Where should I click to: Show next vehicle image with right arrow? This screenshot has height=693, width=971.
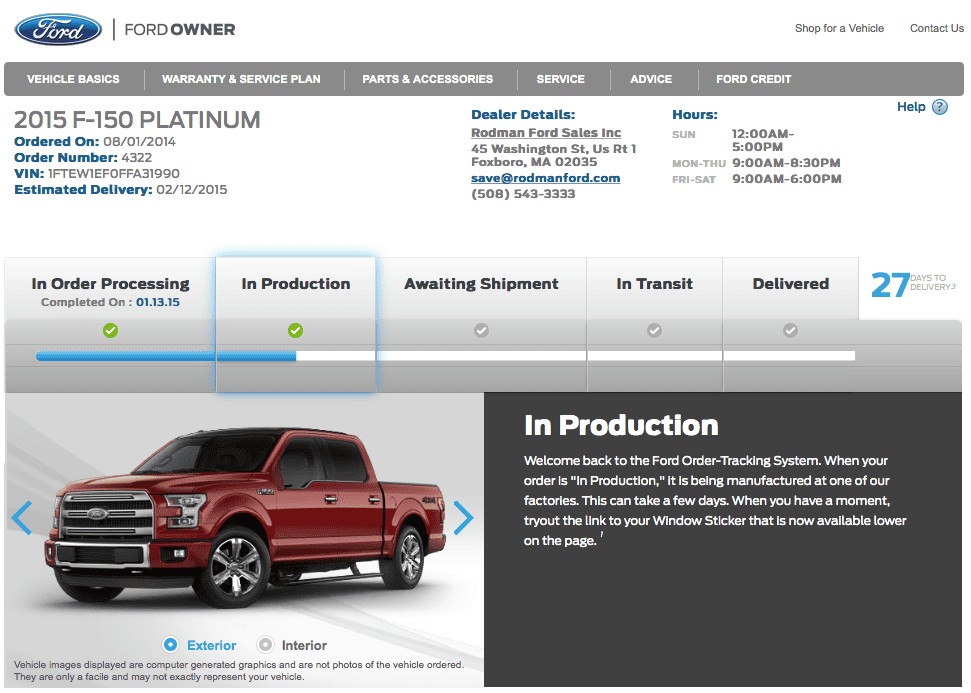463,518
